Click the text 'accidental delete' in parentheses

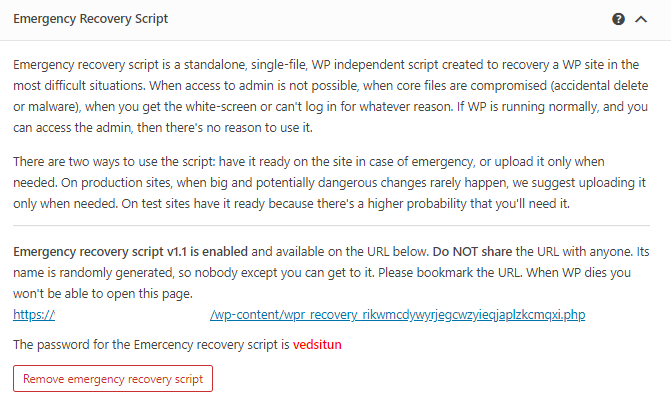coord(601,86)
